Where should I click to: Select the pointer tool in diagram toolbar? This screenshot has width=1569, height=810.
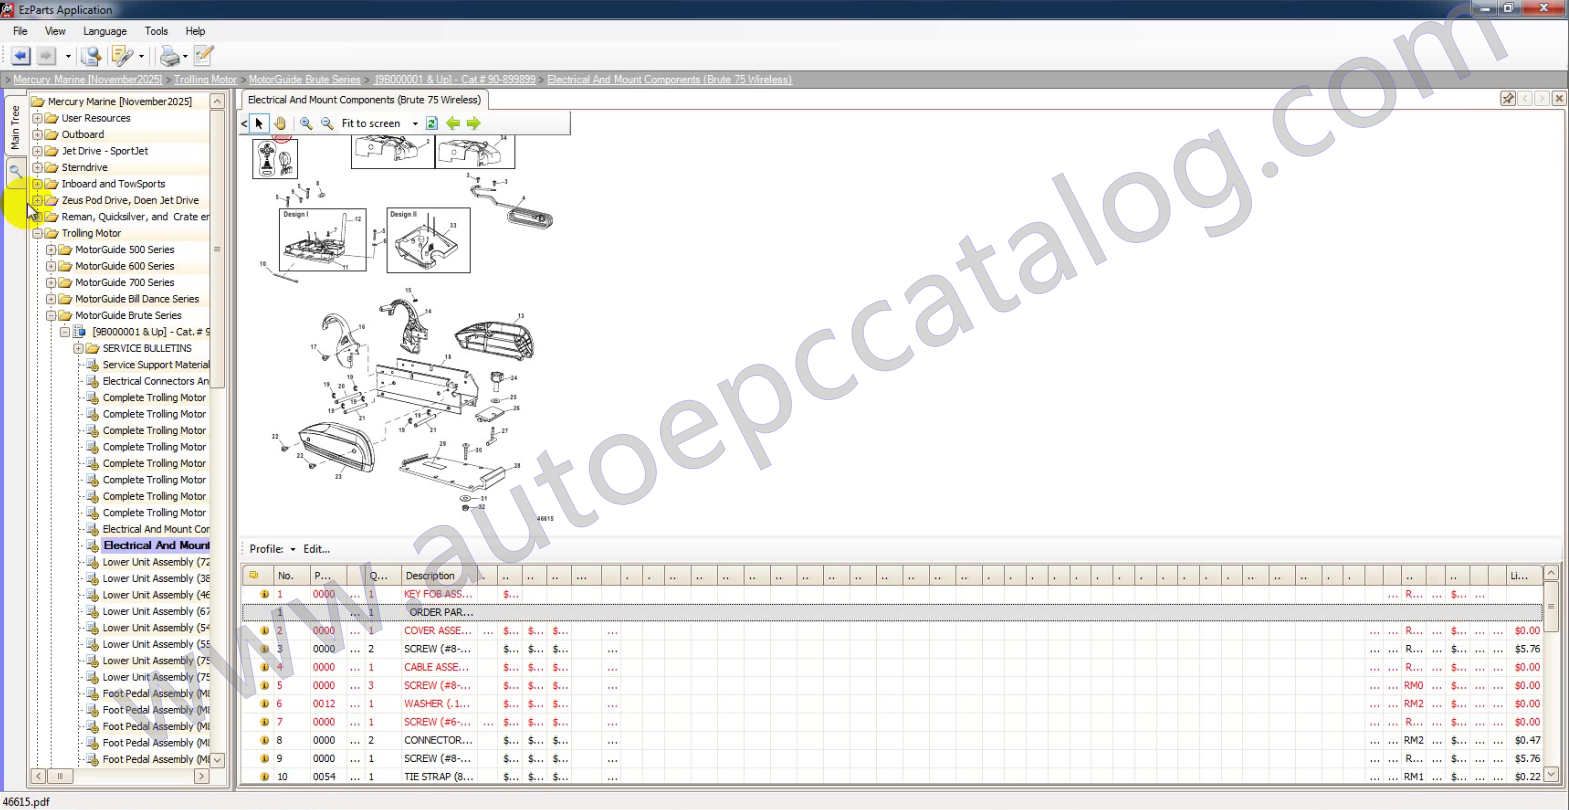(259, 123)
